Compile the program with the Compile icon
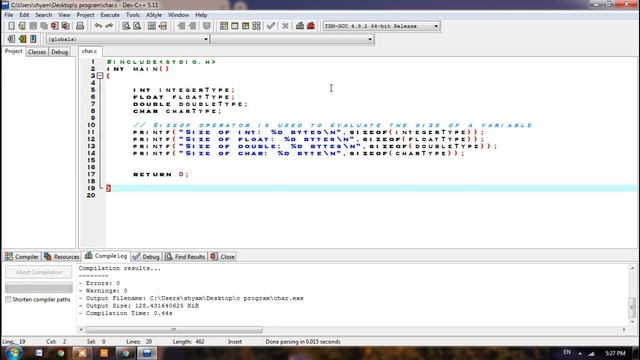 click(224, 26)
